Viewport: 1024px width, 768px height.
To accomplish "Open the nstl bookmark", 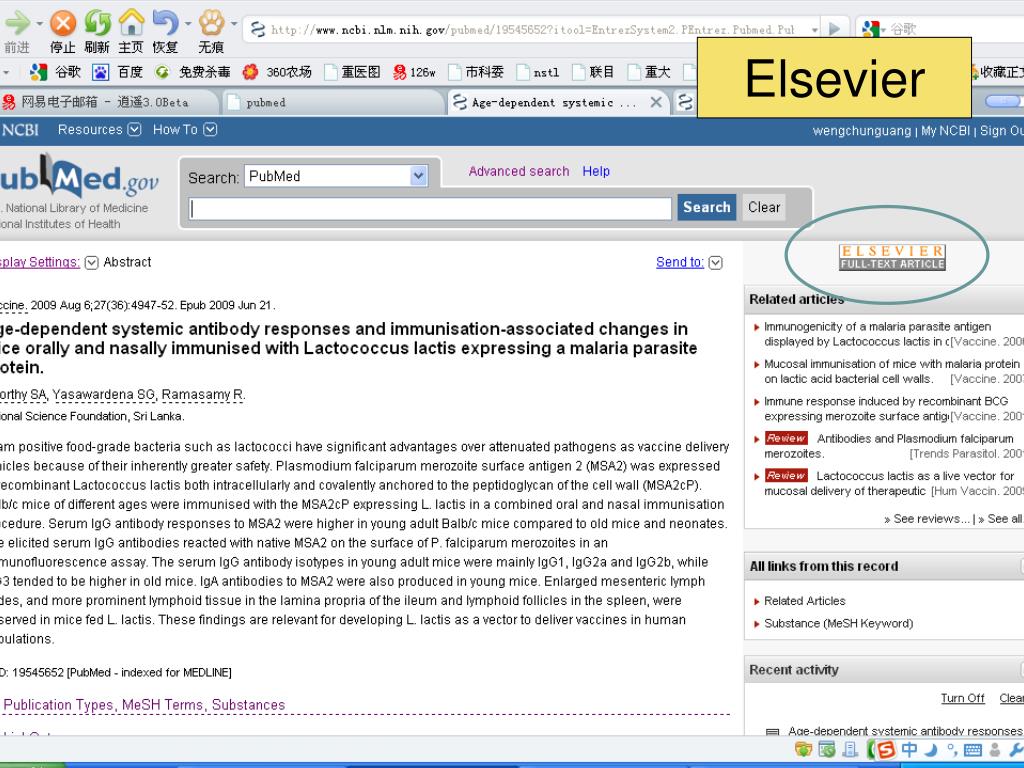I will (538, 72).
